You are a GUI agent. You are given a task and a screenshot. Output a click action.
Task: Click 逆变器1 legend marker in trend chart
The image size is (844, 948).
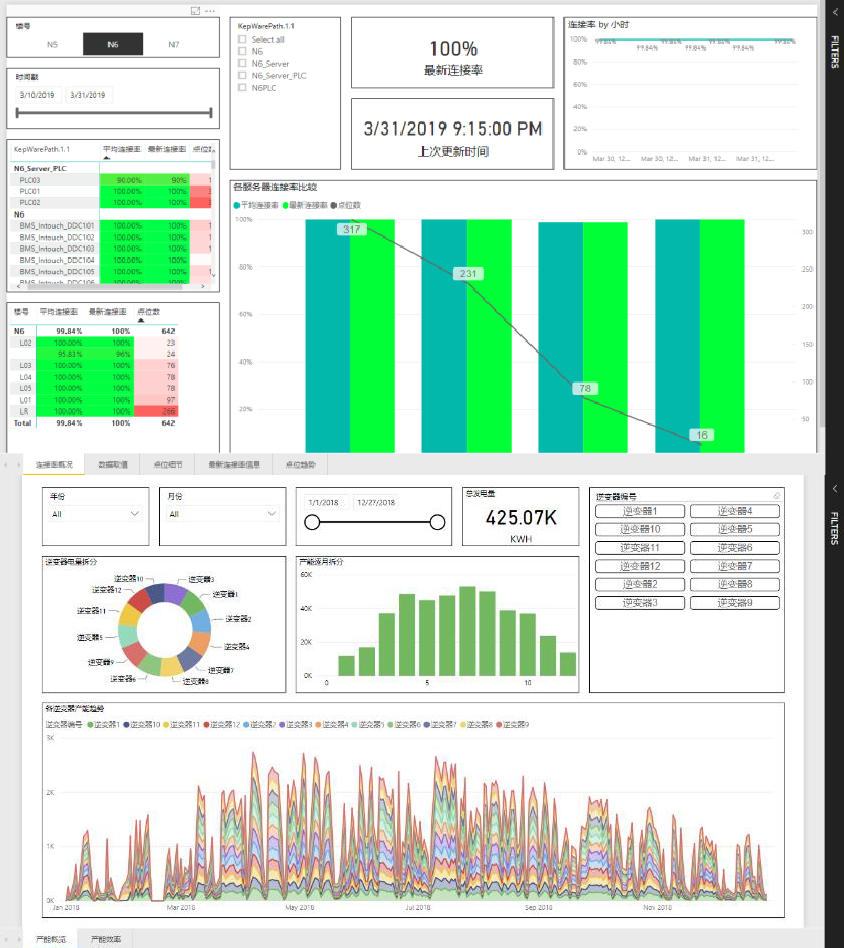[x=90, y=724]
